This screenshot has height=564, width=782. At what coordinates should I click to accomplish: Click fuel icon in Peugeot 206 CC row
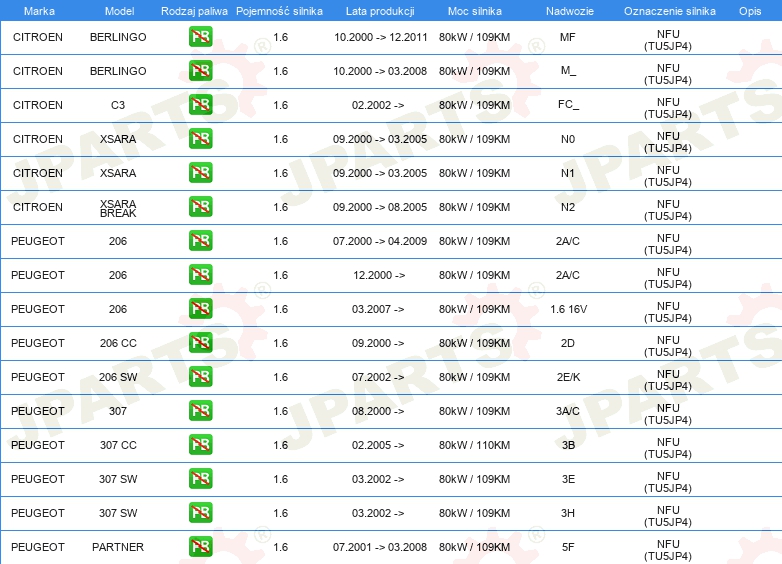click(200, 343)
